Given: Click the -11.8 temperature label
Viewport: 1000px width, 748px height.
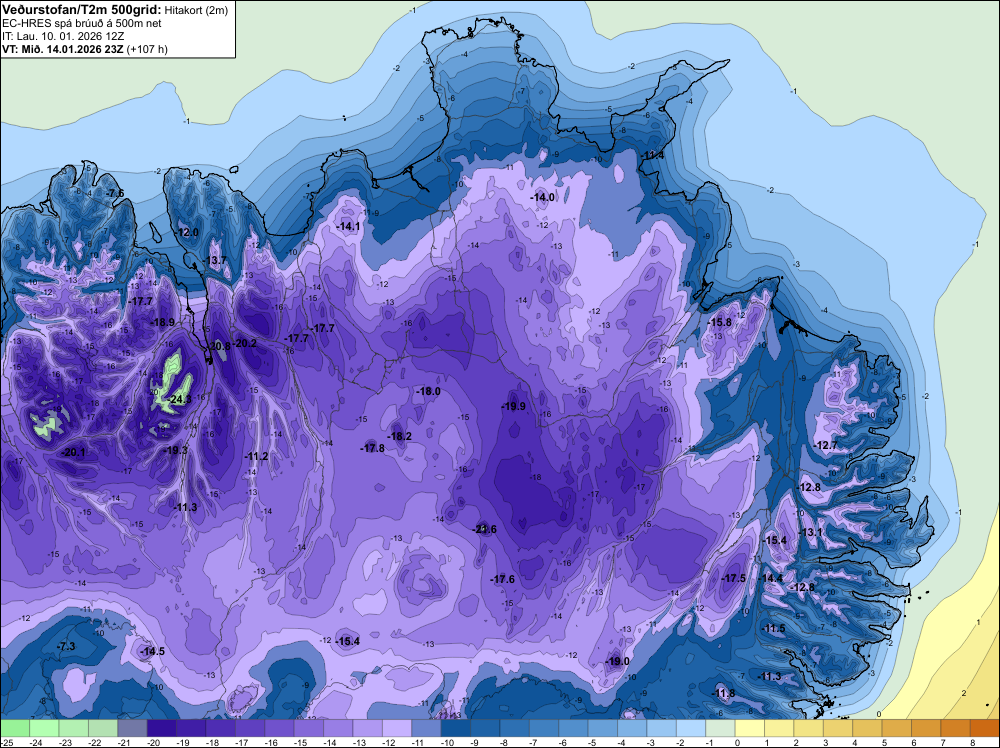Looking at the screenshot, I should click(723, 693).
